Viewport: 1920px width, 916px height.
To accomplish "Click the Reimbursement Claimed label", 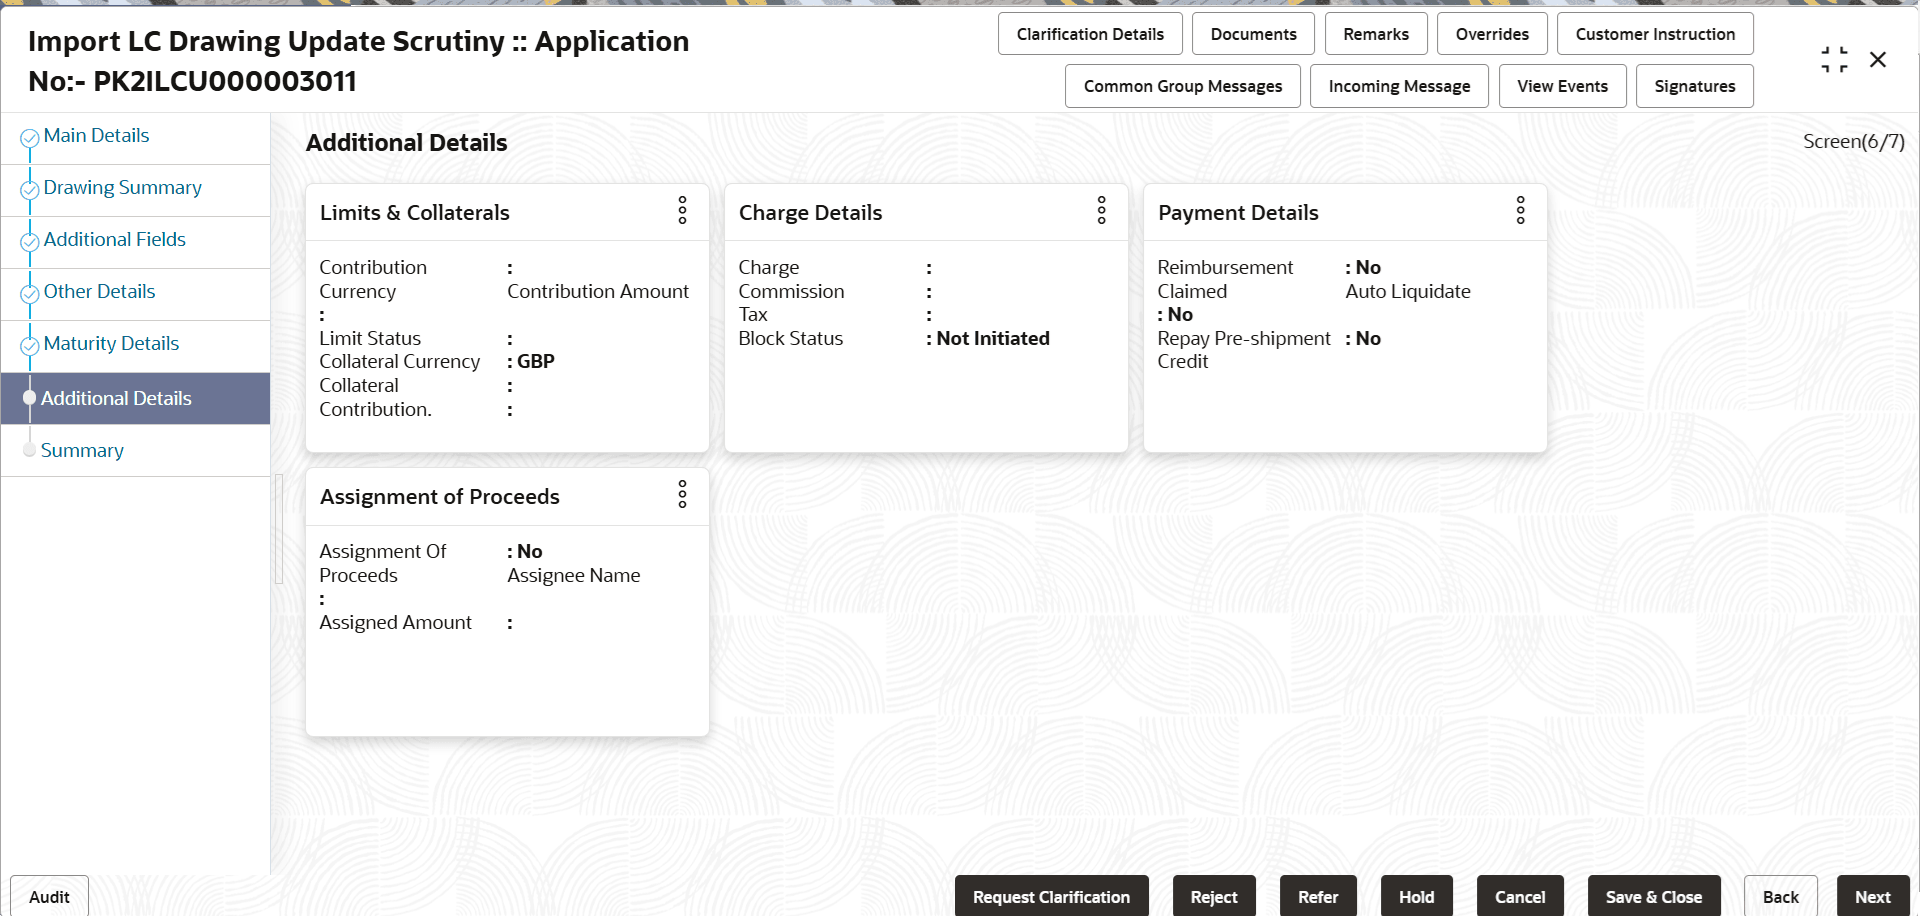I will [1225, 279].
